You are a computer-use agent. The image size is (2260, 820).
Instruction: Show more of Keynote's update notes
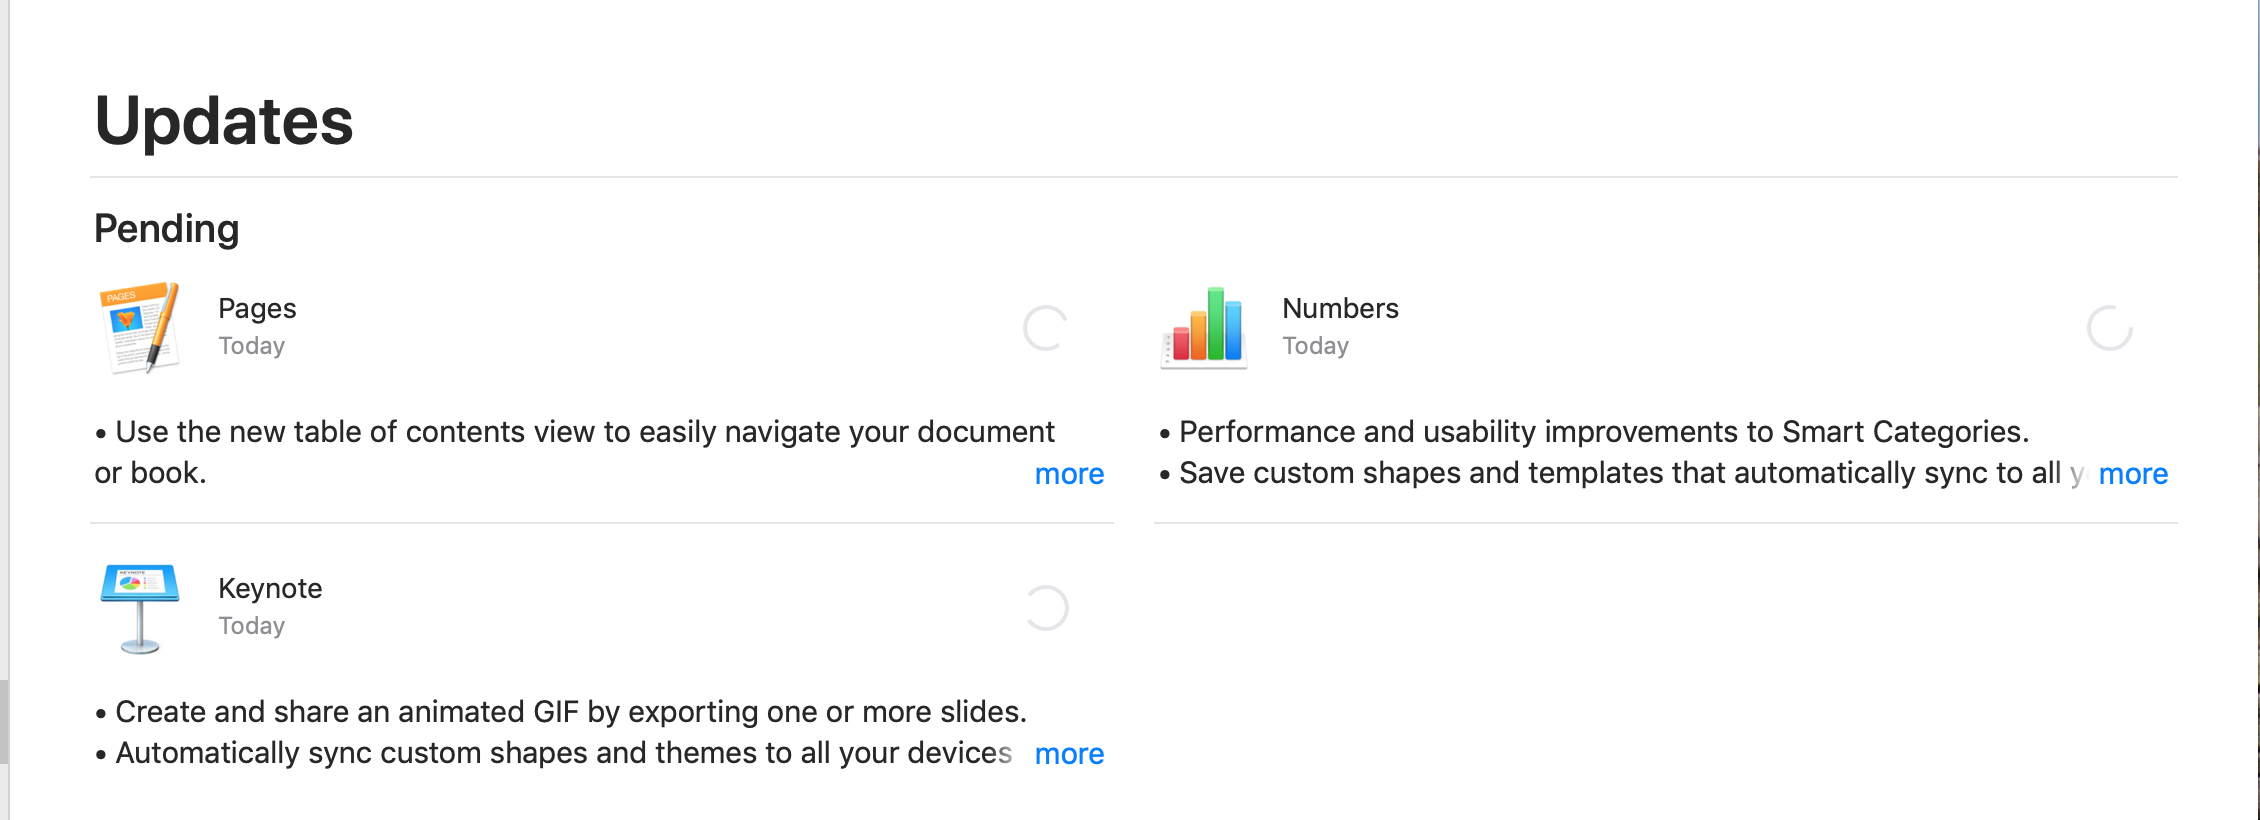click(x=1069, y=754)
